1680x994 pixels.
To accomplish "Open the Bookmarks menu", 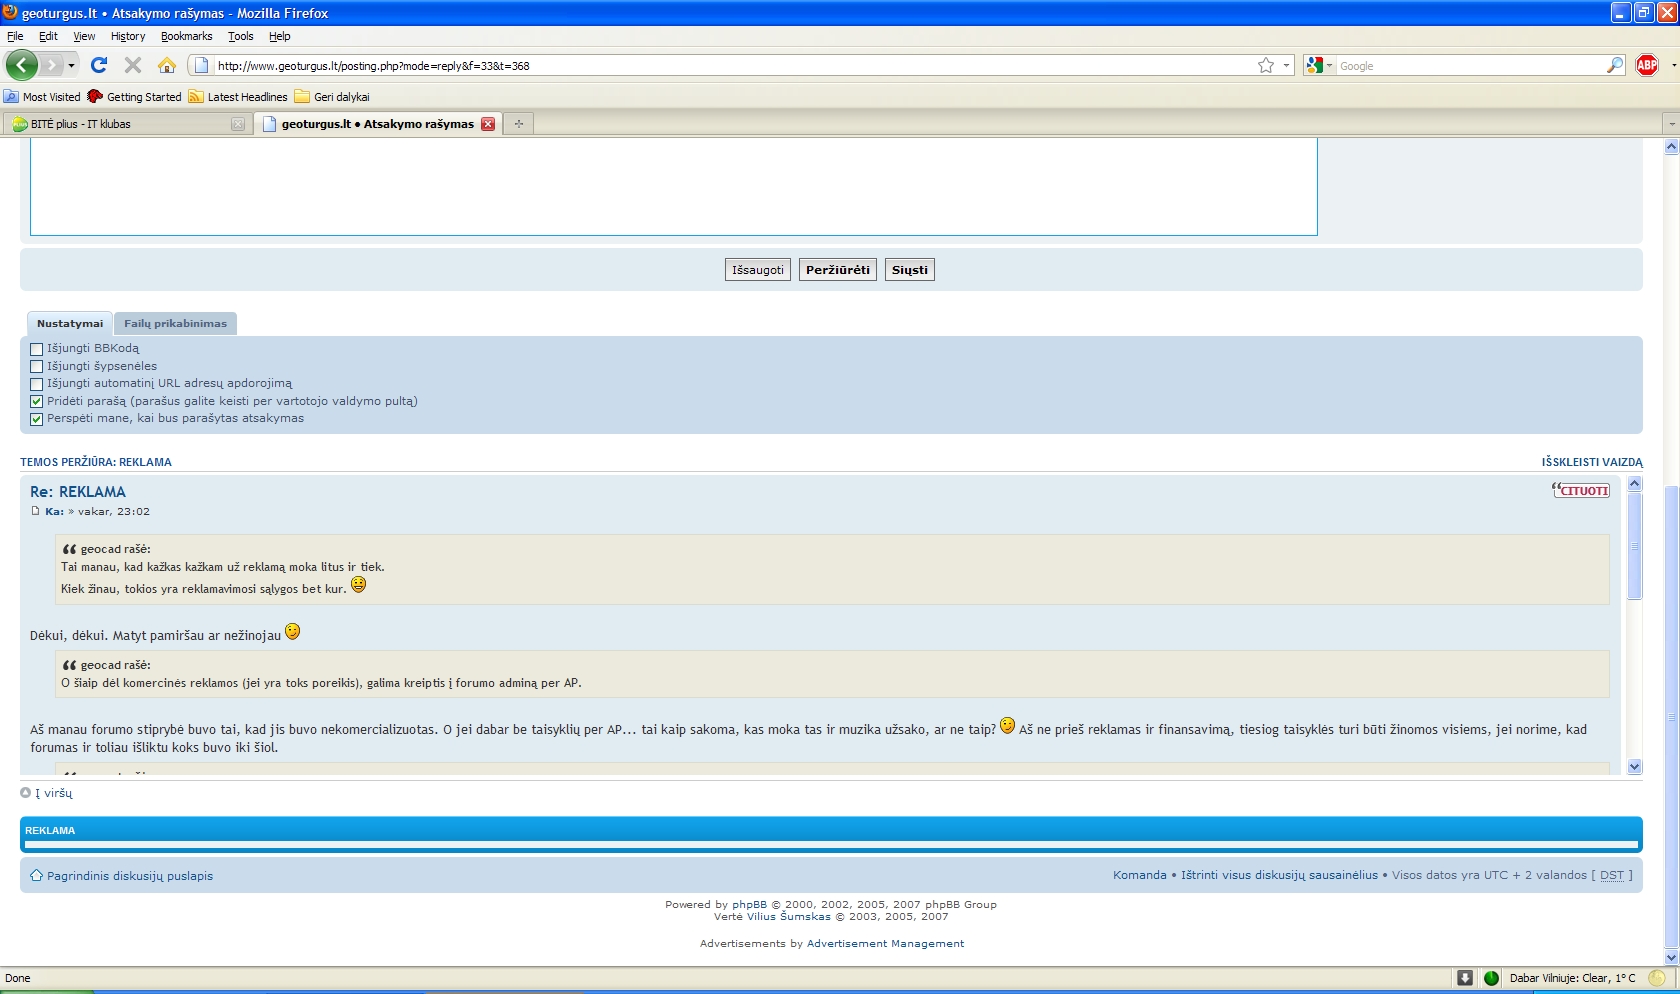I will (x=186, y=36).
